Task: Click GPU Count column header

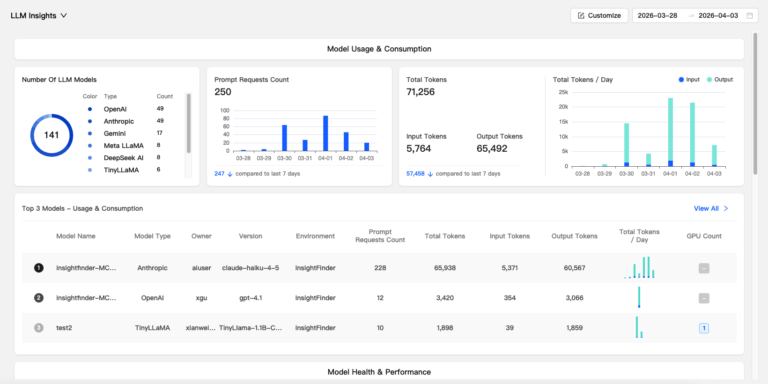Action: 704,236
